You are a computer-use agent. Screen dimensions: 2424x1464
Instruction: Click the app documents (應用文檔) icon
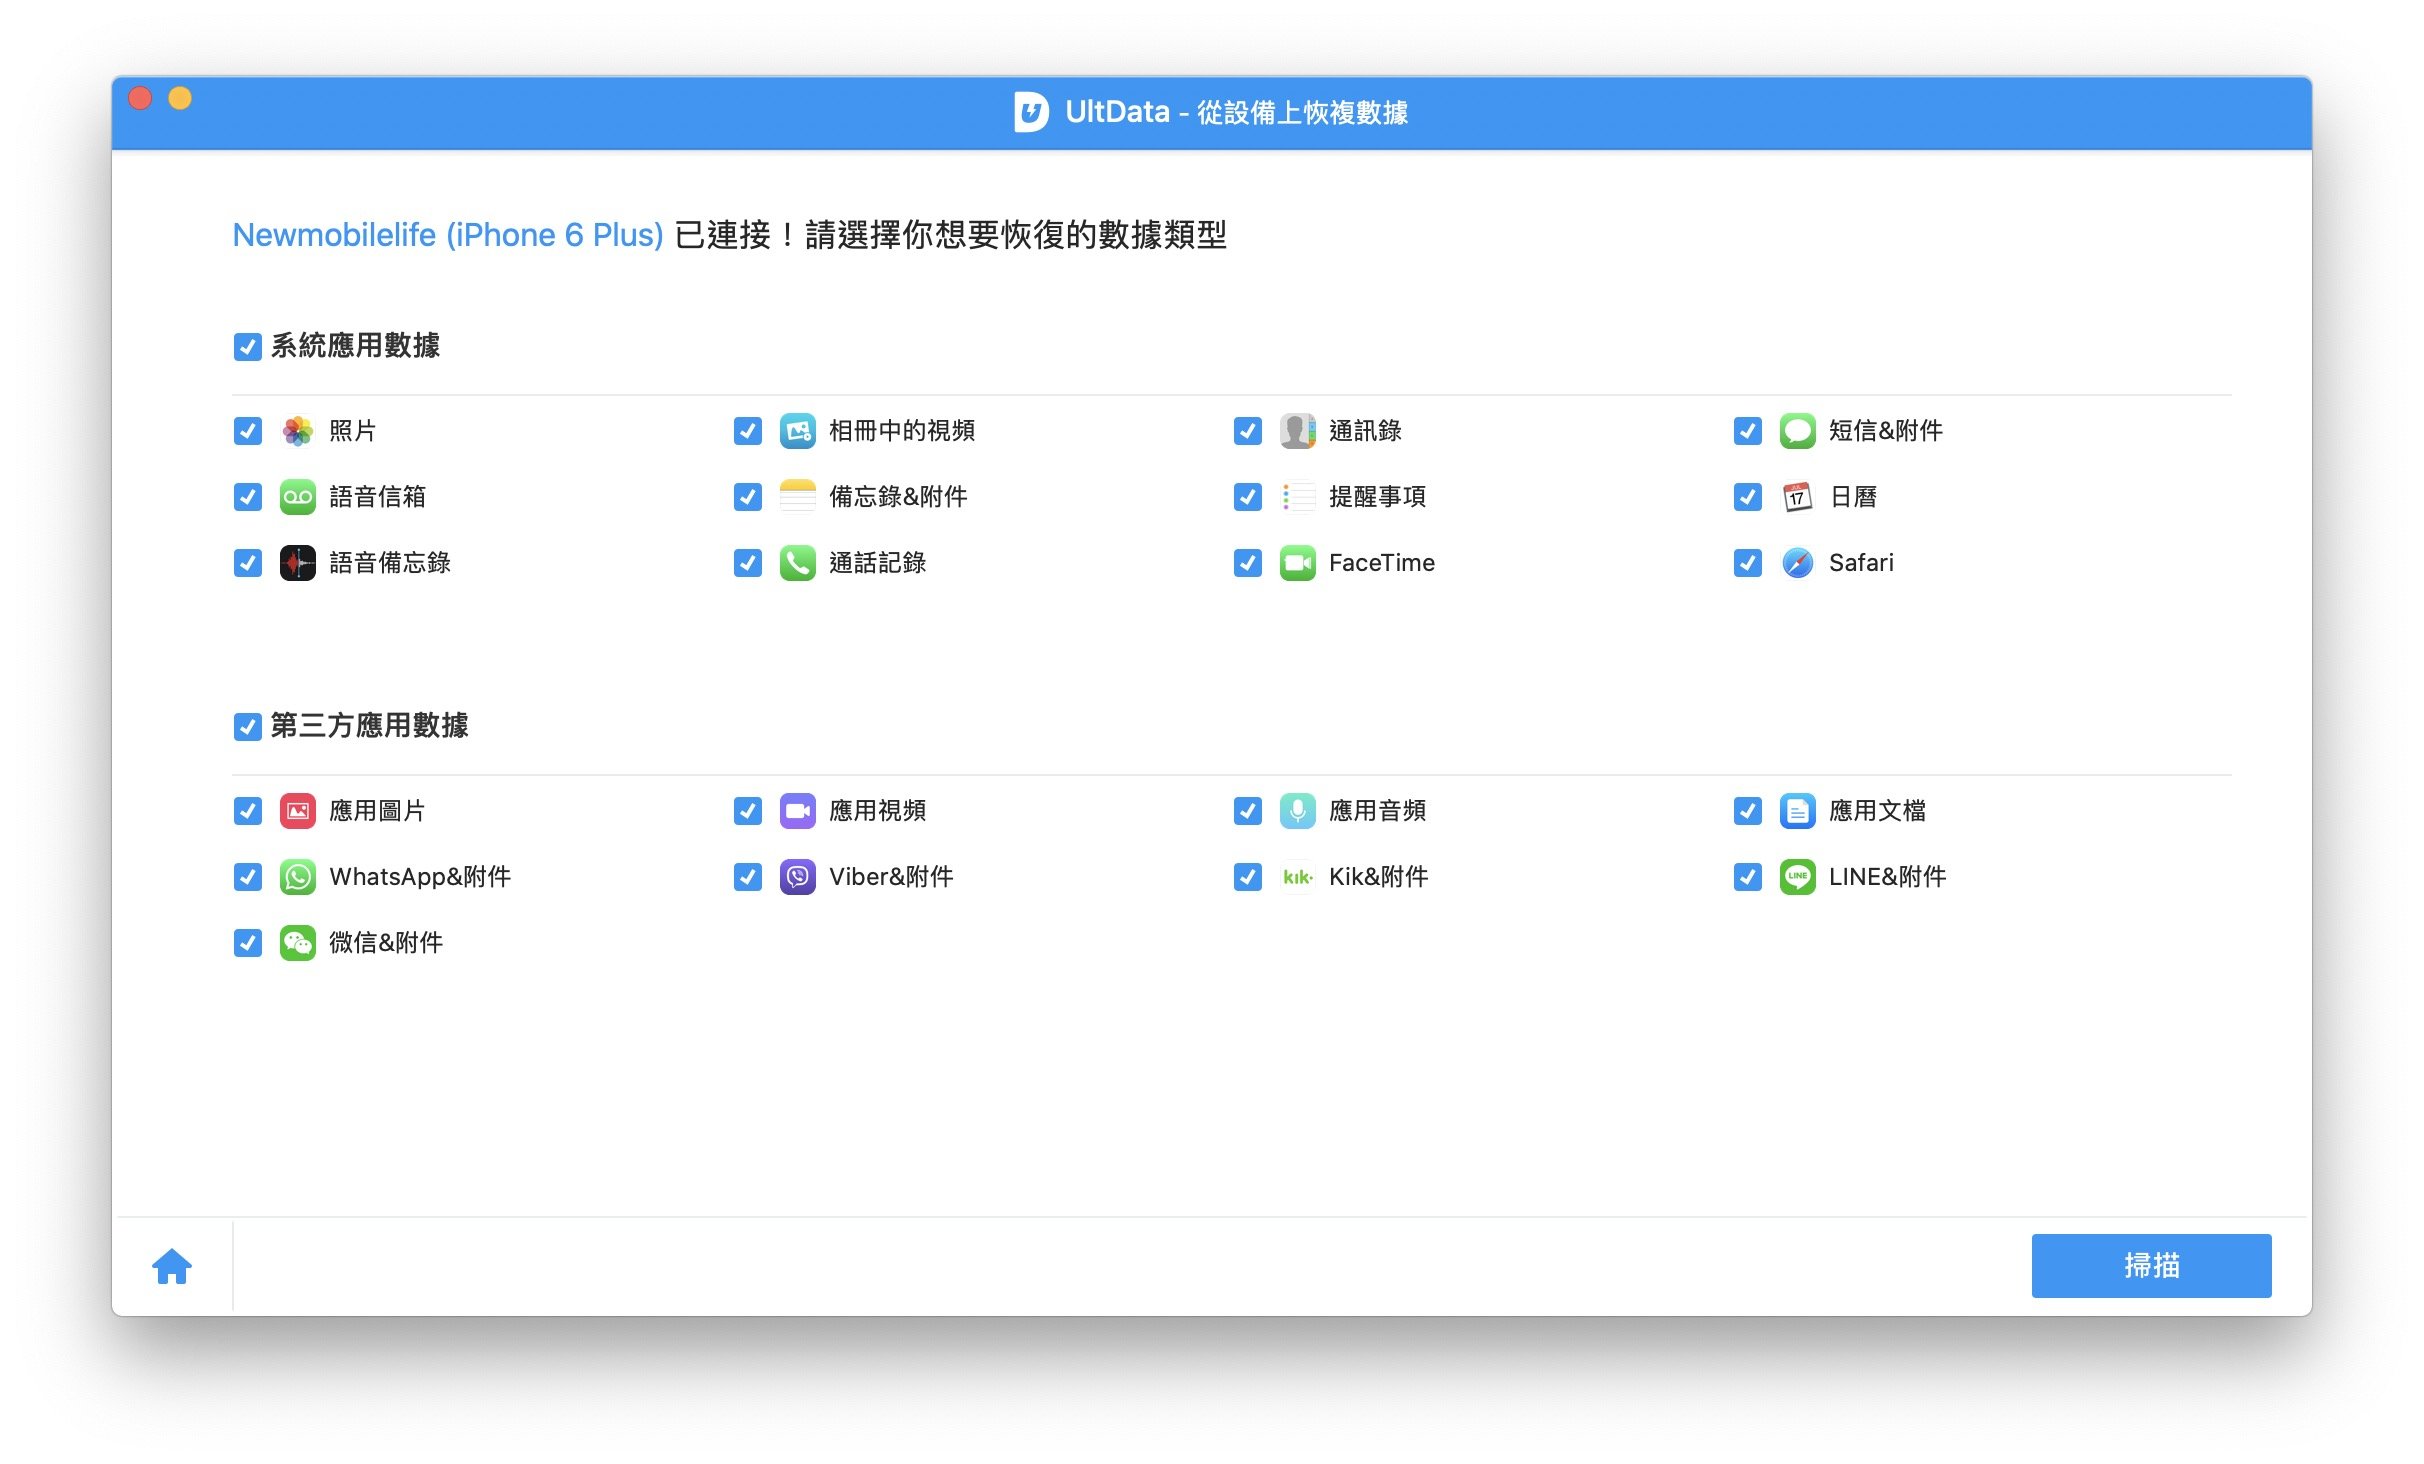1797,811
